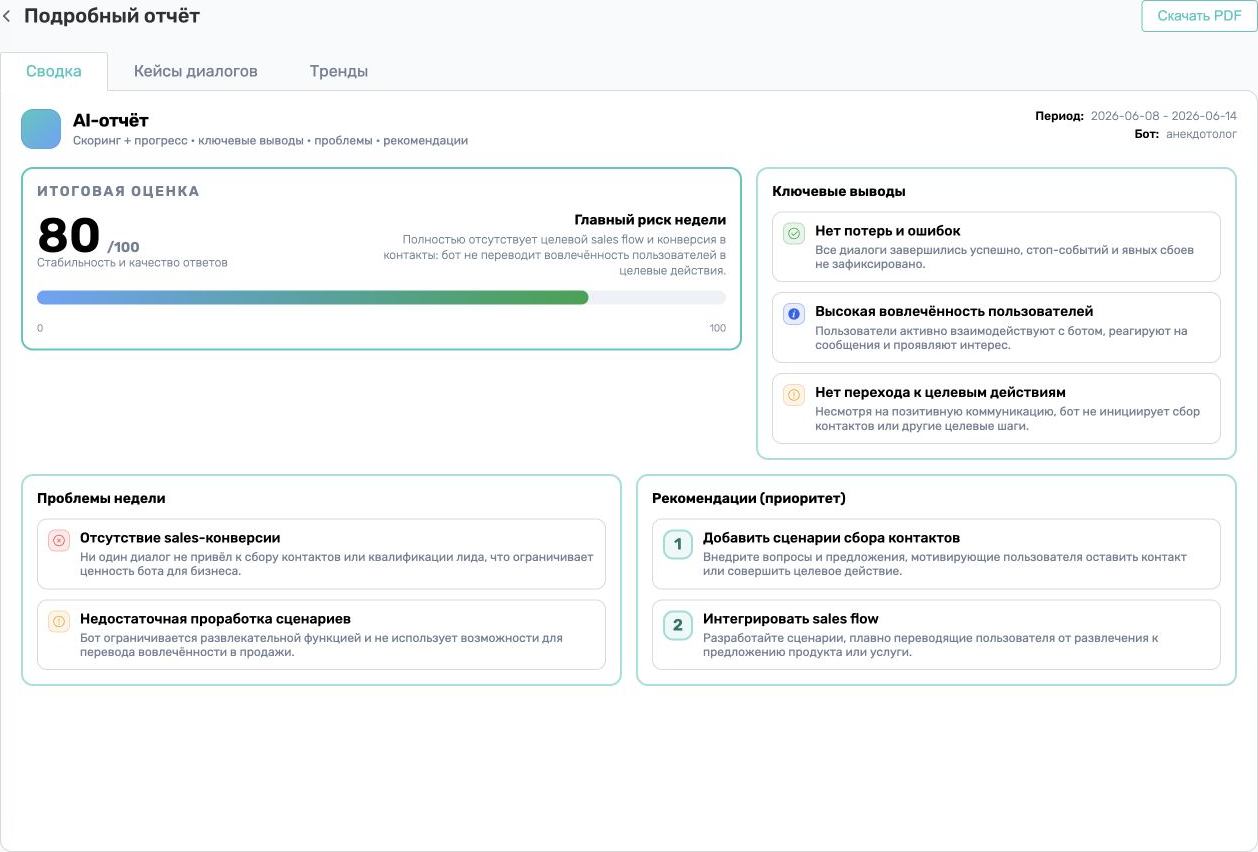Select the Недостаточная проработка сценариев problem title

coord(215,619)
